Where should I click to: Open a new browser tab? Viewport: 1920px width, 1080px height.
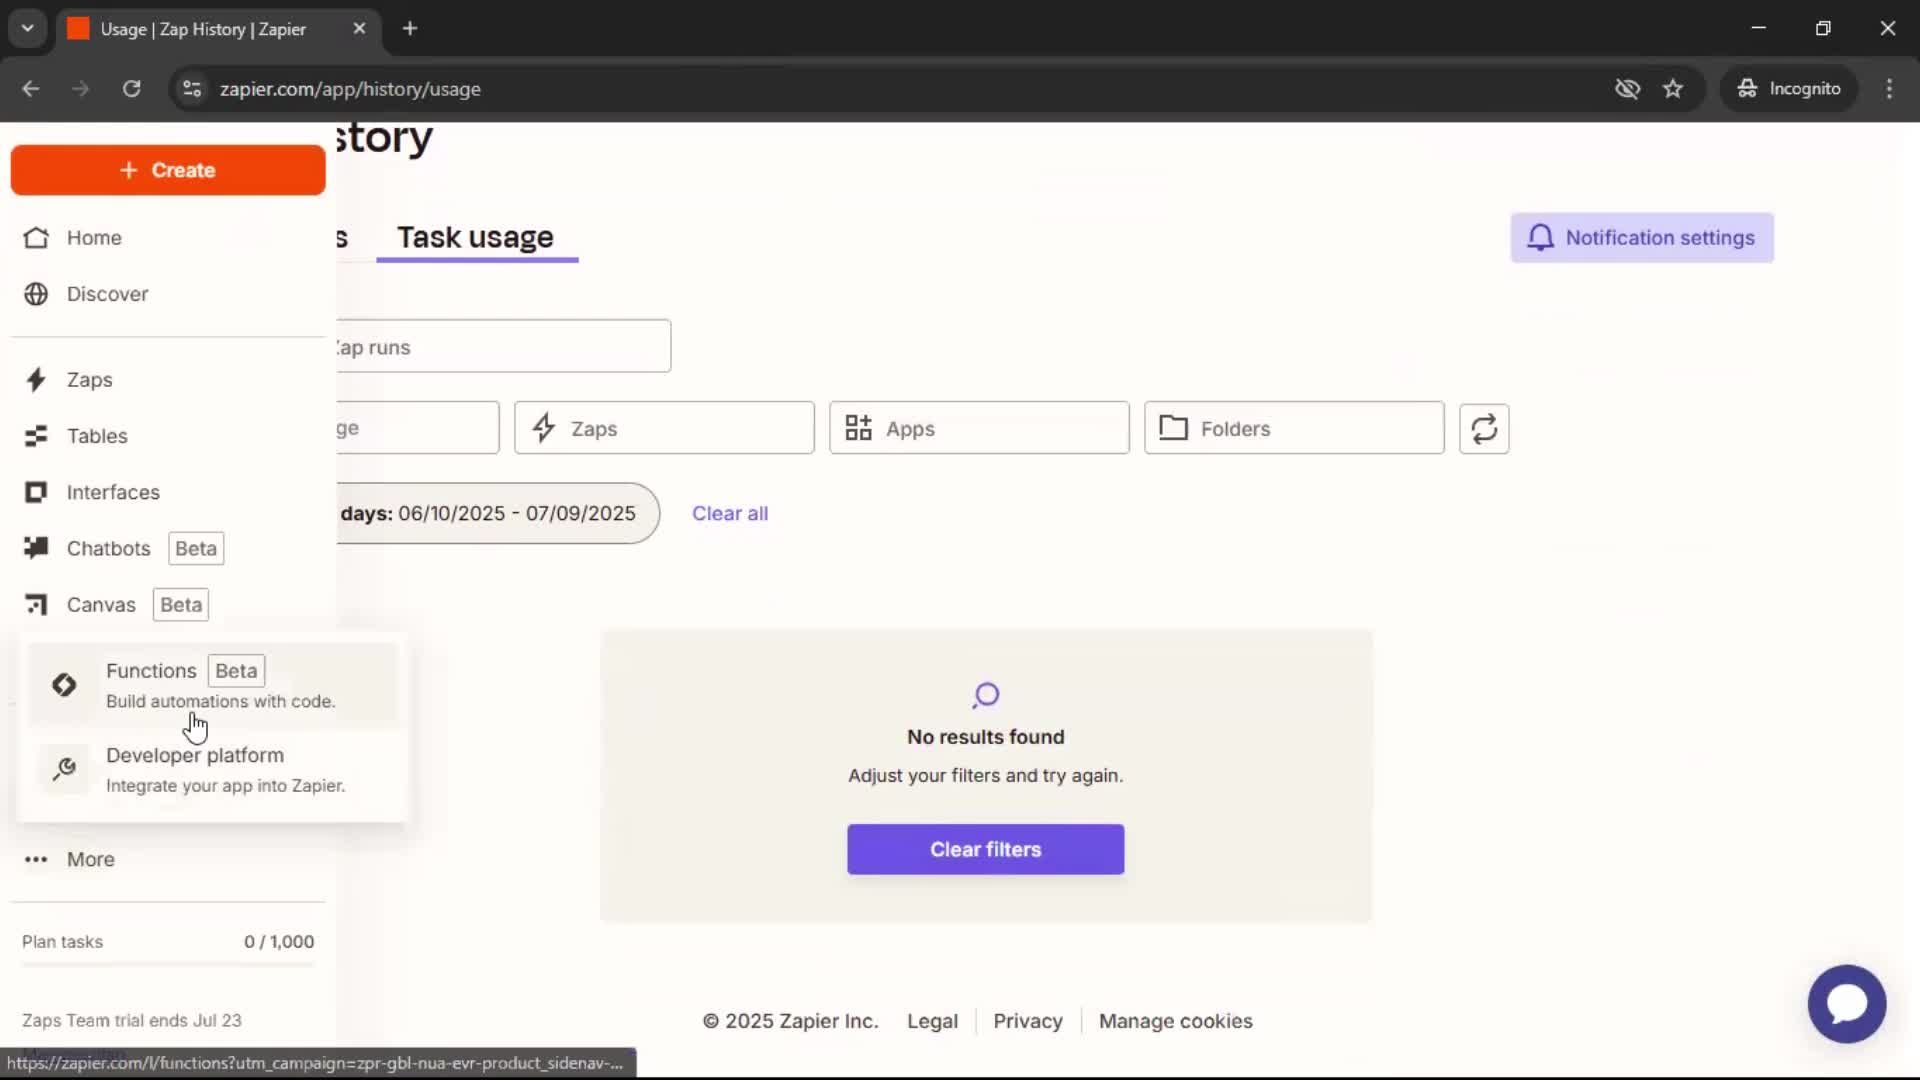(410, 29)
